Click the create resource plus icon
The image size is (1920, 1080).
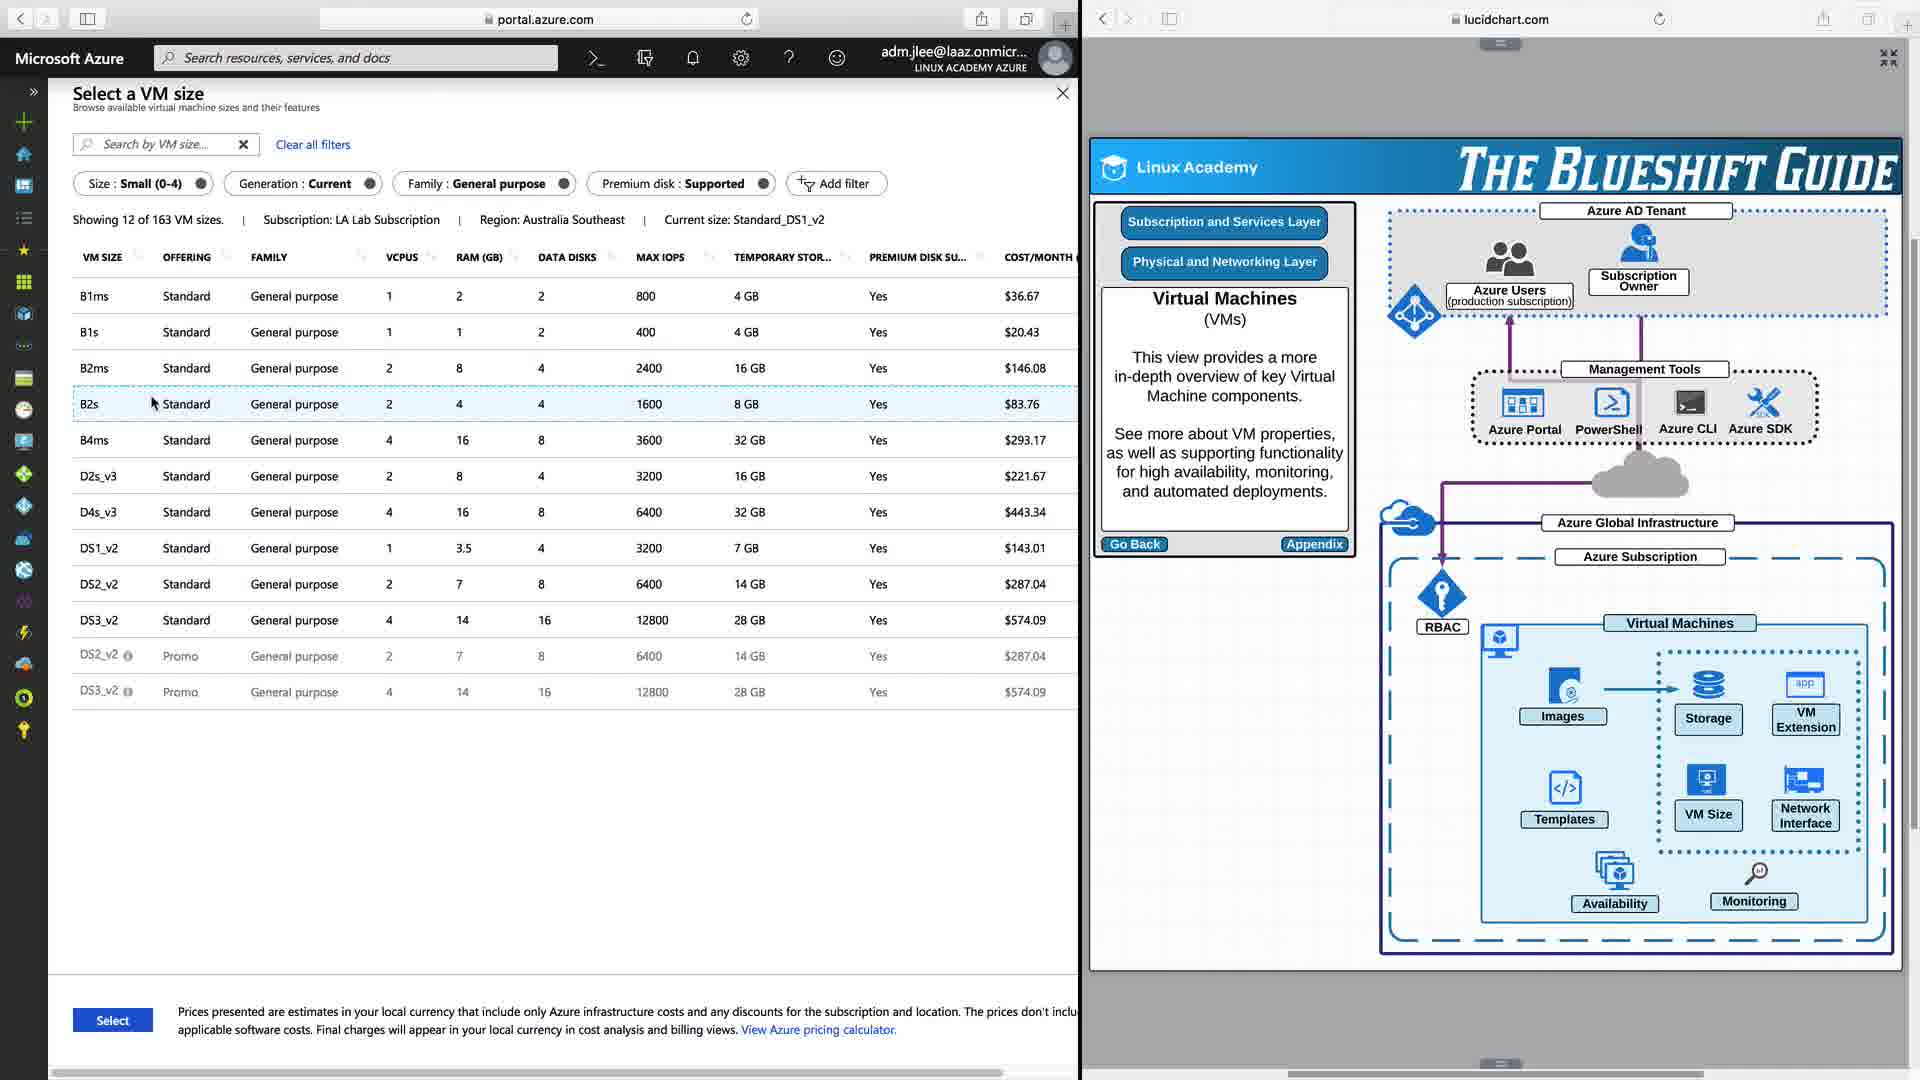pos(24,122)
